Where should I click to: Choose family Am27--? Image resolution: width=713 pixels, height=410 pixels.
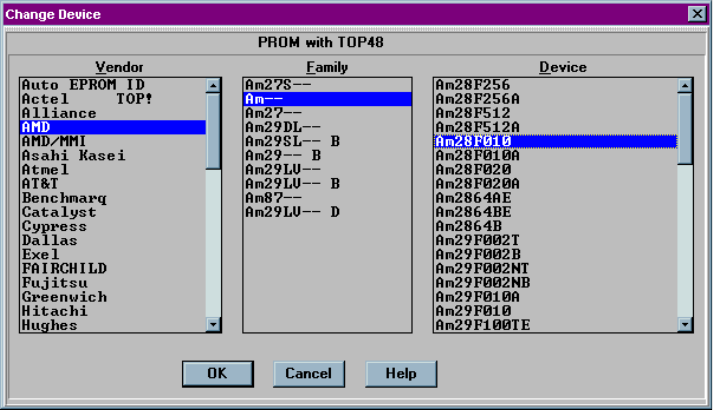[x=327, y=113]
